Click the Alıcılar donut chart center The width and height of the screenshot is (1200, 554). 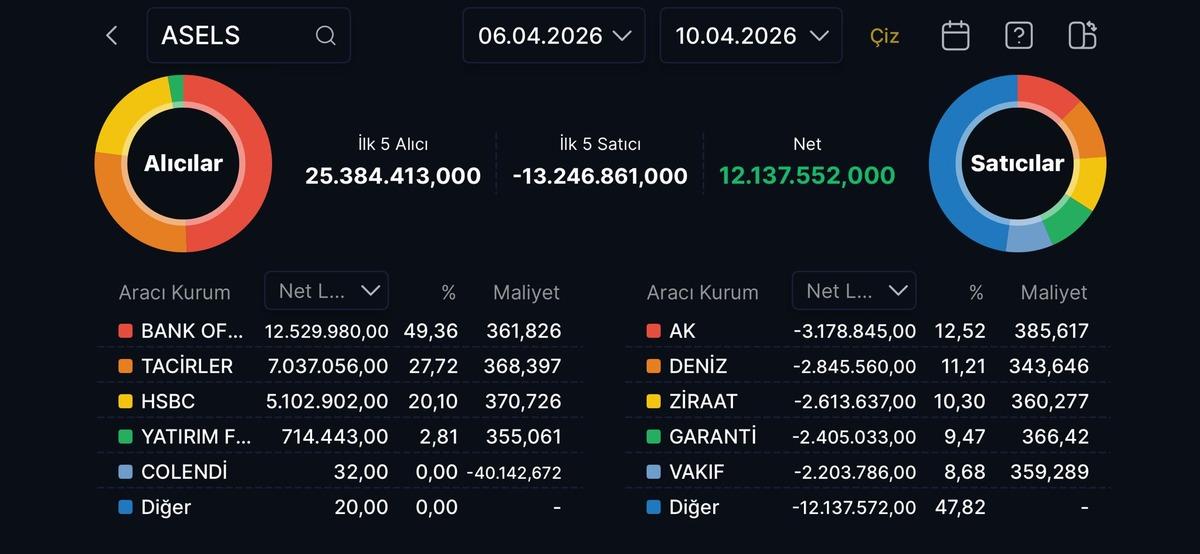[x=183, y=164]
